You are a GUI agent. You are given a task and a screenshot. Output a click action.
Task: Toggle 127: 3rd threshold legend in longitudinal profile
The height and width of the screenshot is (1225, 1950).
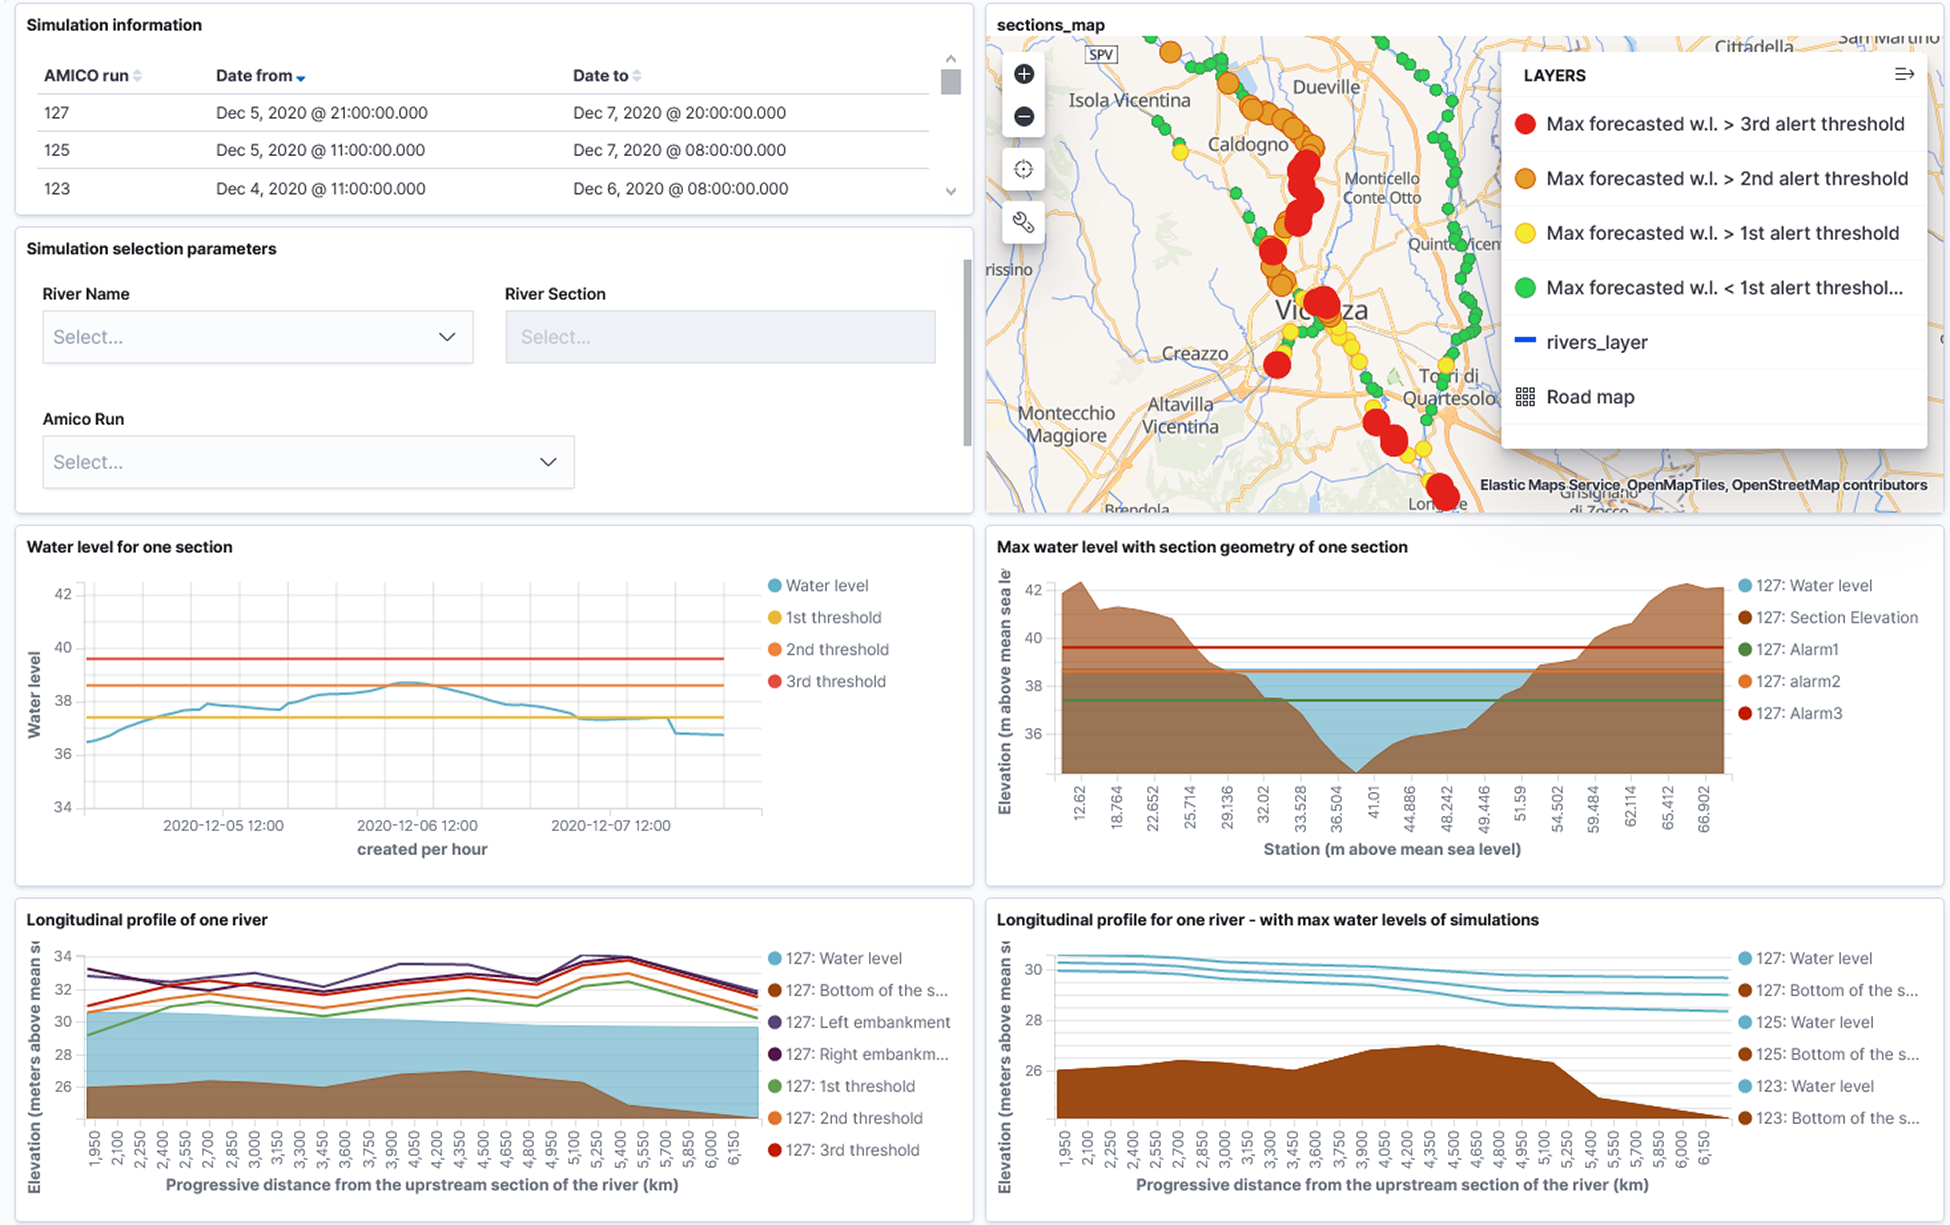843,1150
